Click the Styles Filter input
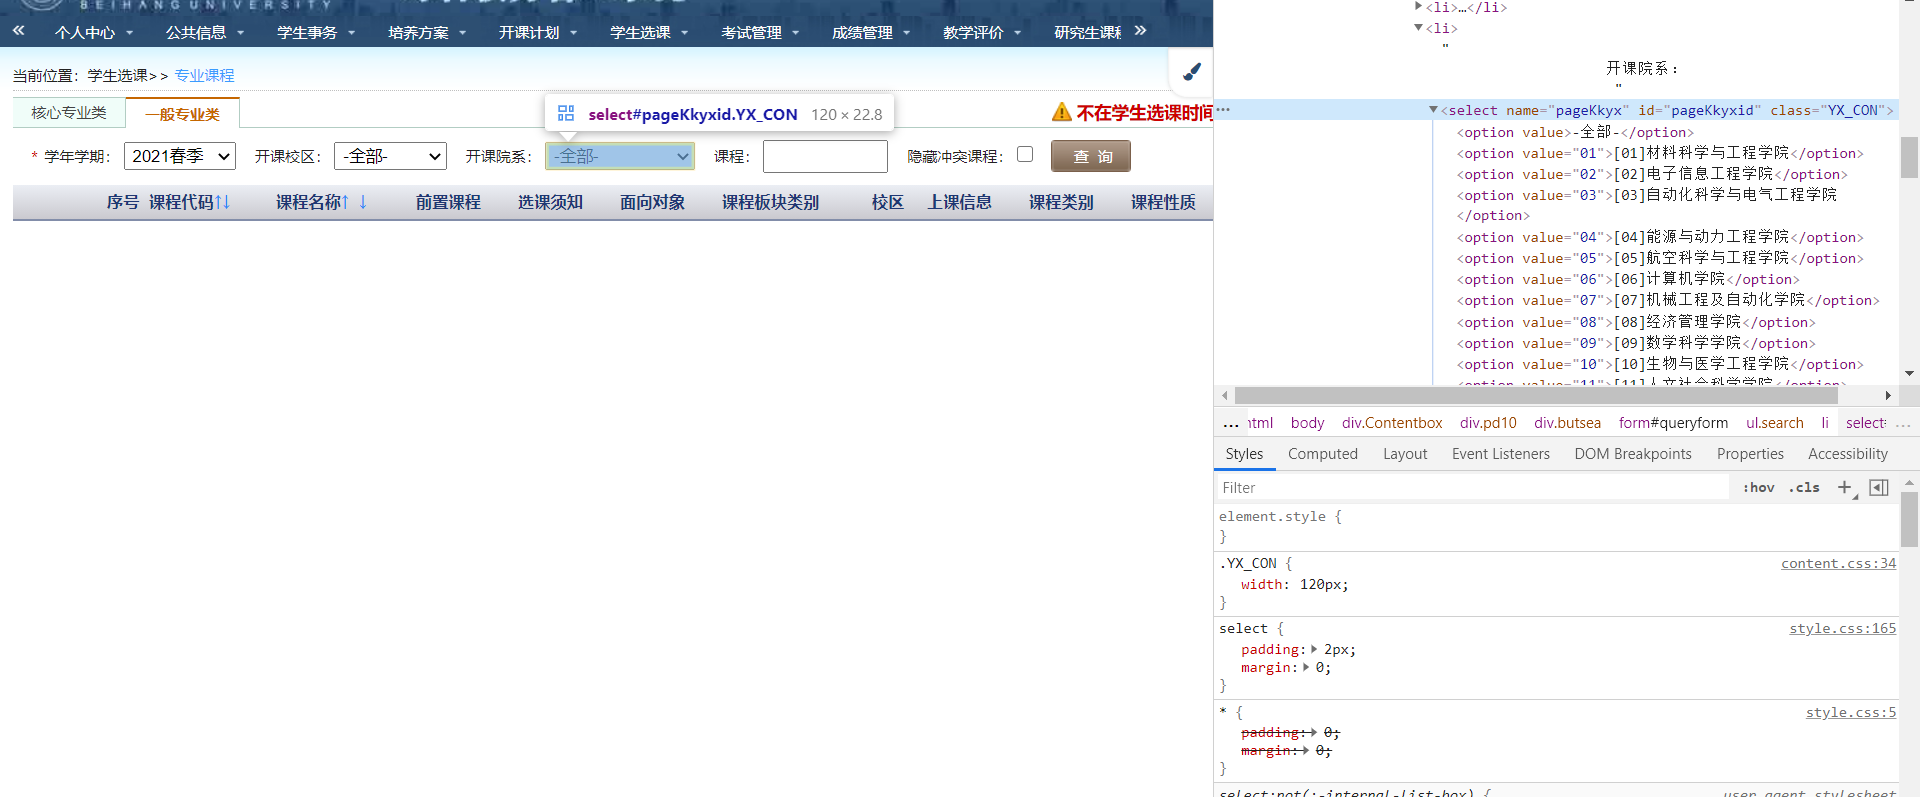Image resolution: width=1920 pixels, height=797 pixels. 1472,487
